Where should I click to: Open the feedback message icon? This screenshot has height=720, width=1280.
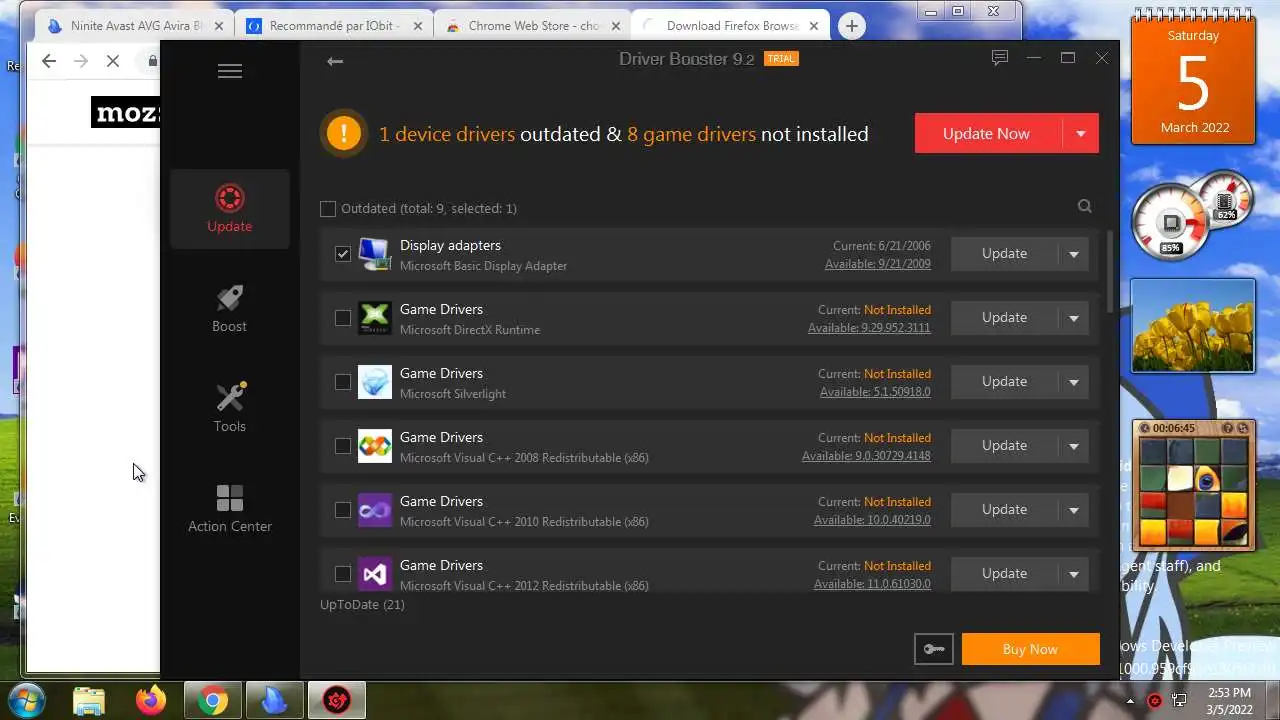[x=999, y=58]
